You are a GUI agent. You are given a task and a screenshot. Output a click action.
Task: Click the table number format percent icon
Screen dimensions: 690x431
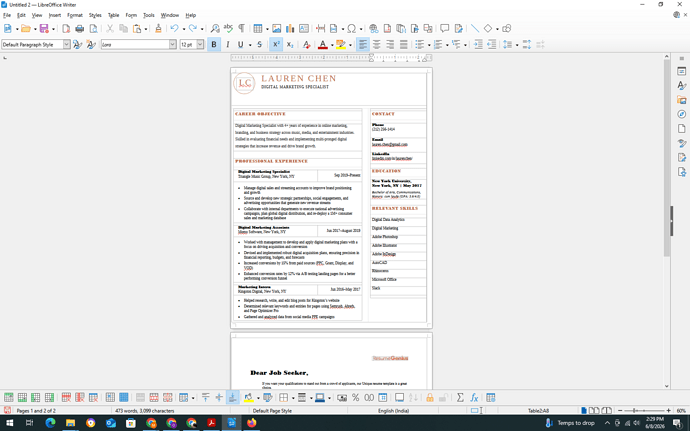(356, 398)
